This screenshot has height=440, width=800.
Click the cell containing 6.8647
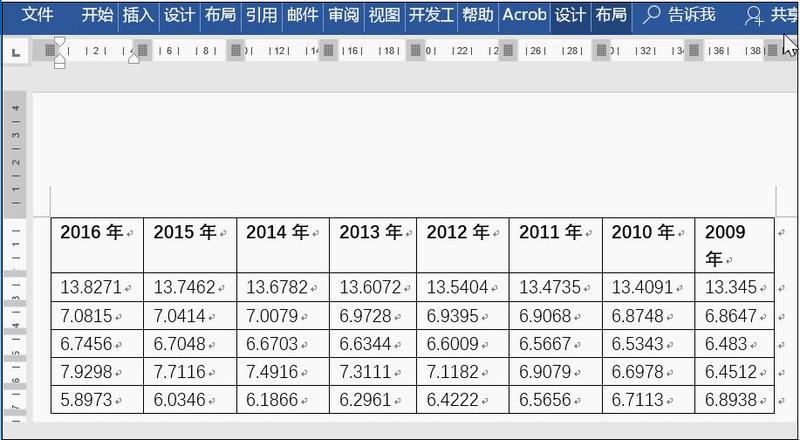(x=735, y=316)
